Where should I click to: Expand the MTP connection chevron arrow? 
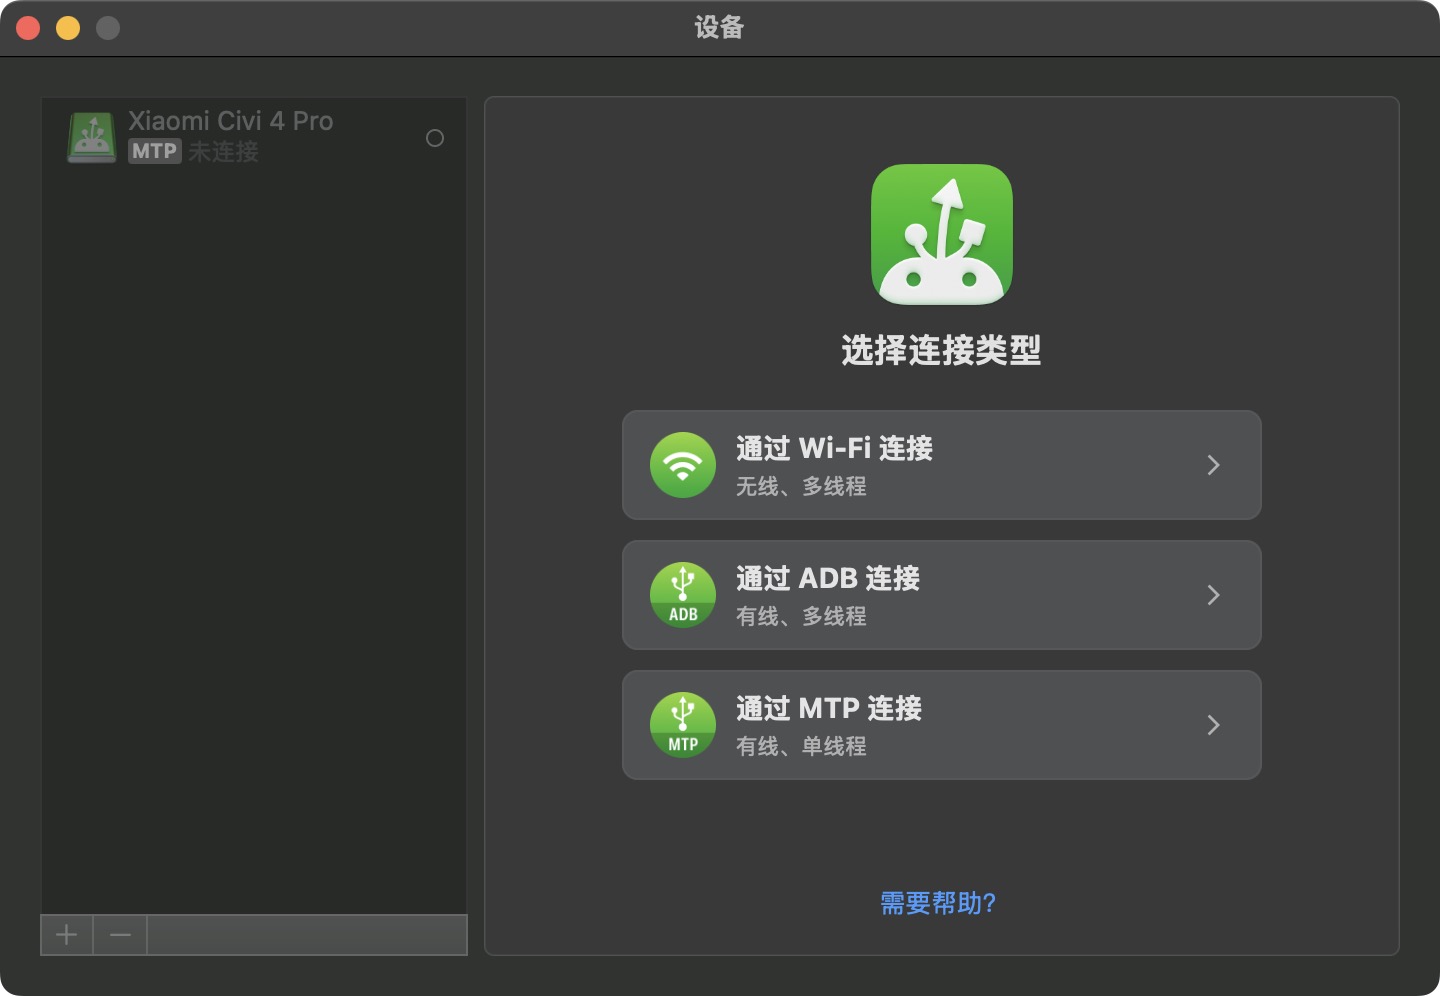point(1213,725)
